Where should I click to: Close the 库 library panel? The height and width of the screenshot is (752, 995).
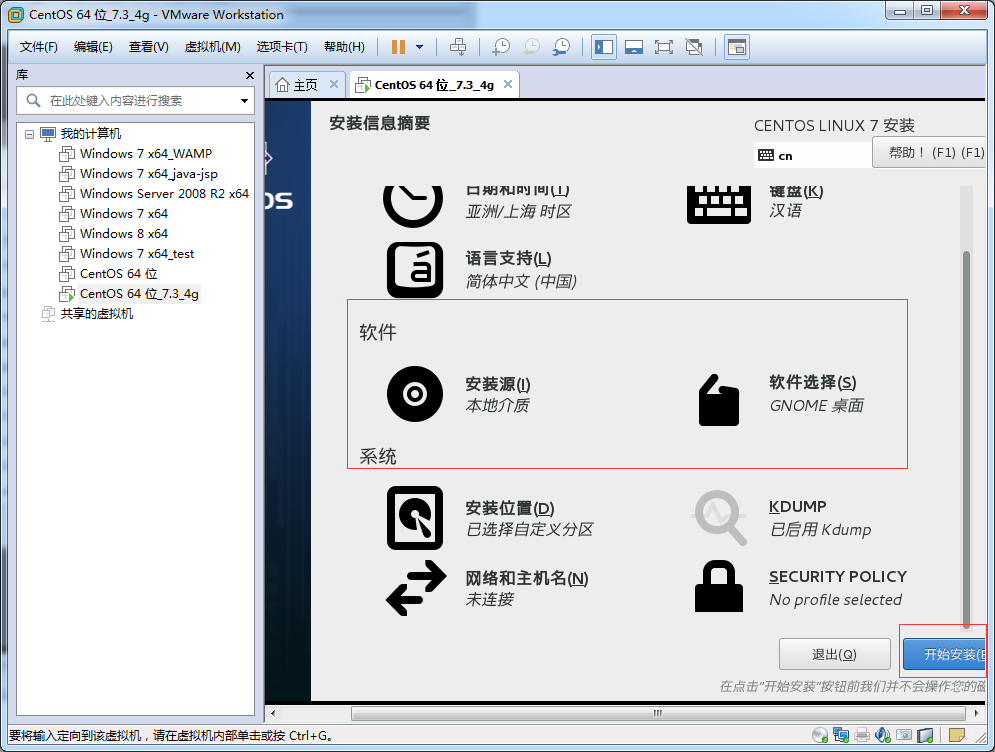(x=250, y=76)
